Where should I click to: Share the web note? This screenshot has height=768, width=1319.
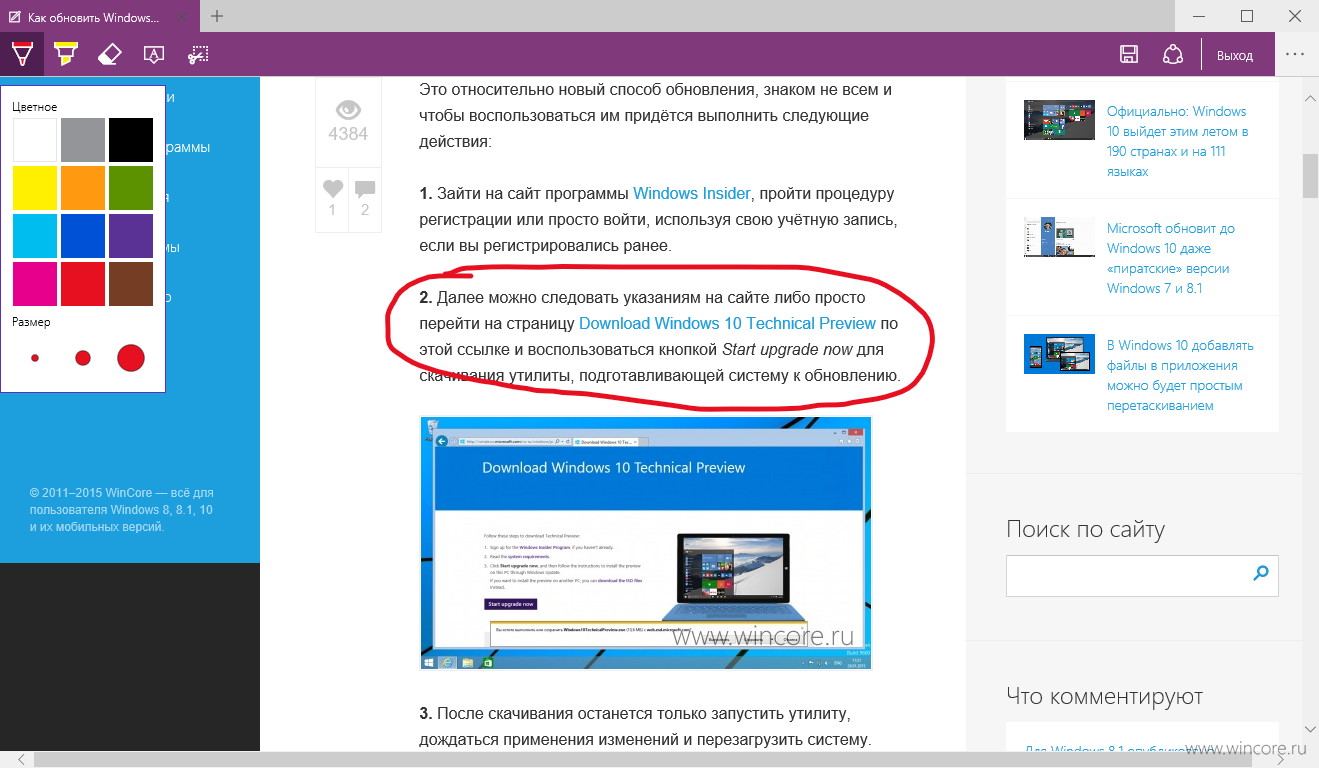click(1173, 54)
